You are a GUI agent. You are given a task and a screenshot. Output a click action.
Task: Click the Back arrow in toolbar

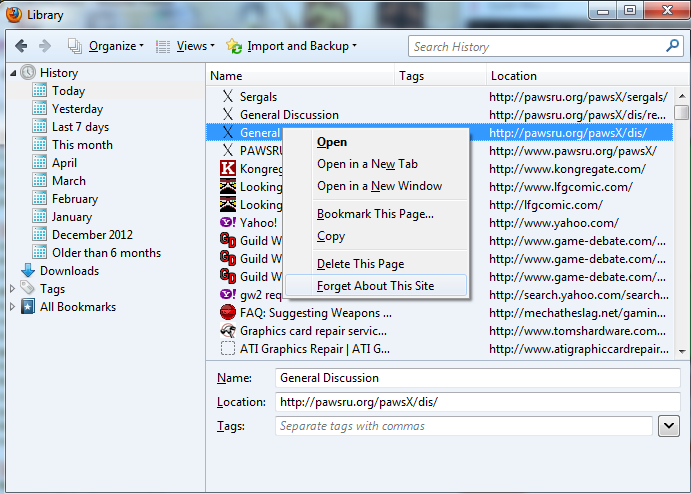coord(21,46)
